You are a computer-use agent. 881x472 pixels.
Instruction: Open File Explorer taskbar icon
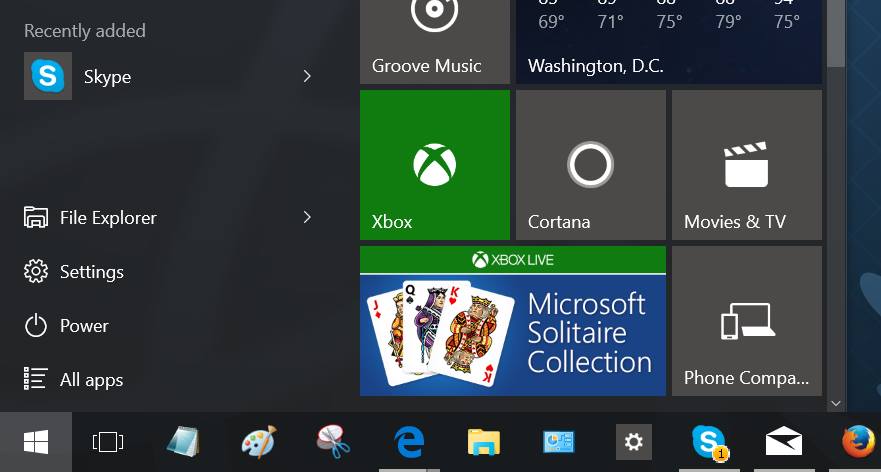[484, 442]
